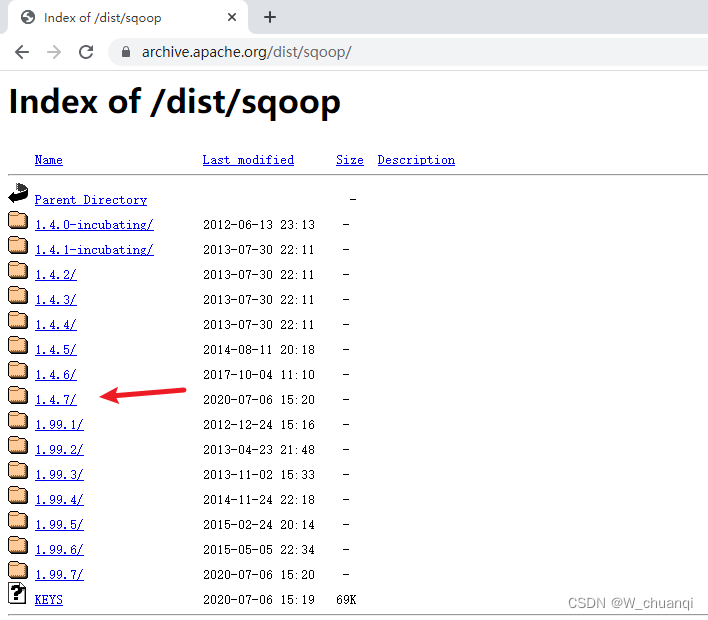Click the 69K size value

tap(346, 600)
